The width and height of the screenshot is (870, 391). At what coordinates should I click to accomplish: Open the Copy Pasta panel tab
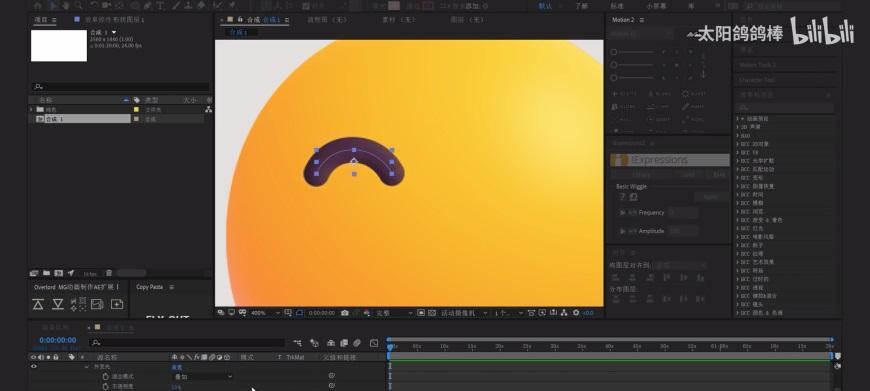pos(149,287)
